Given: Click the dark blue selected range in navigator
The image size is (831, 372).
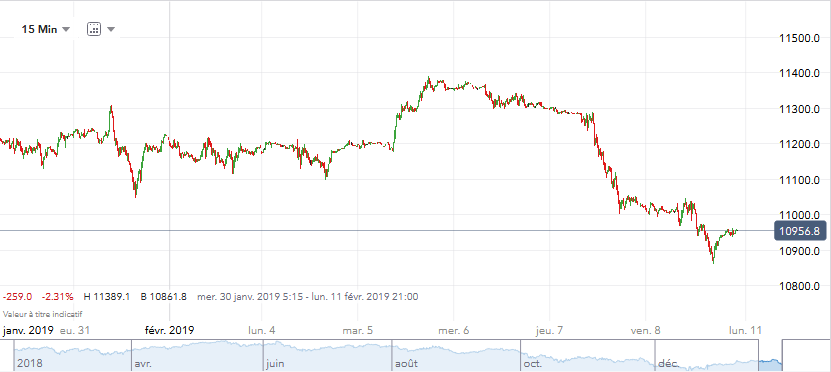Looking at the screenshot, I should 770,356.
